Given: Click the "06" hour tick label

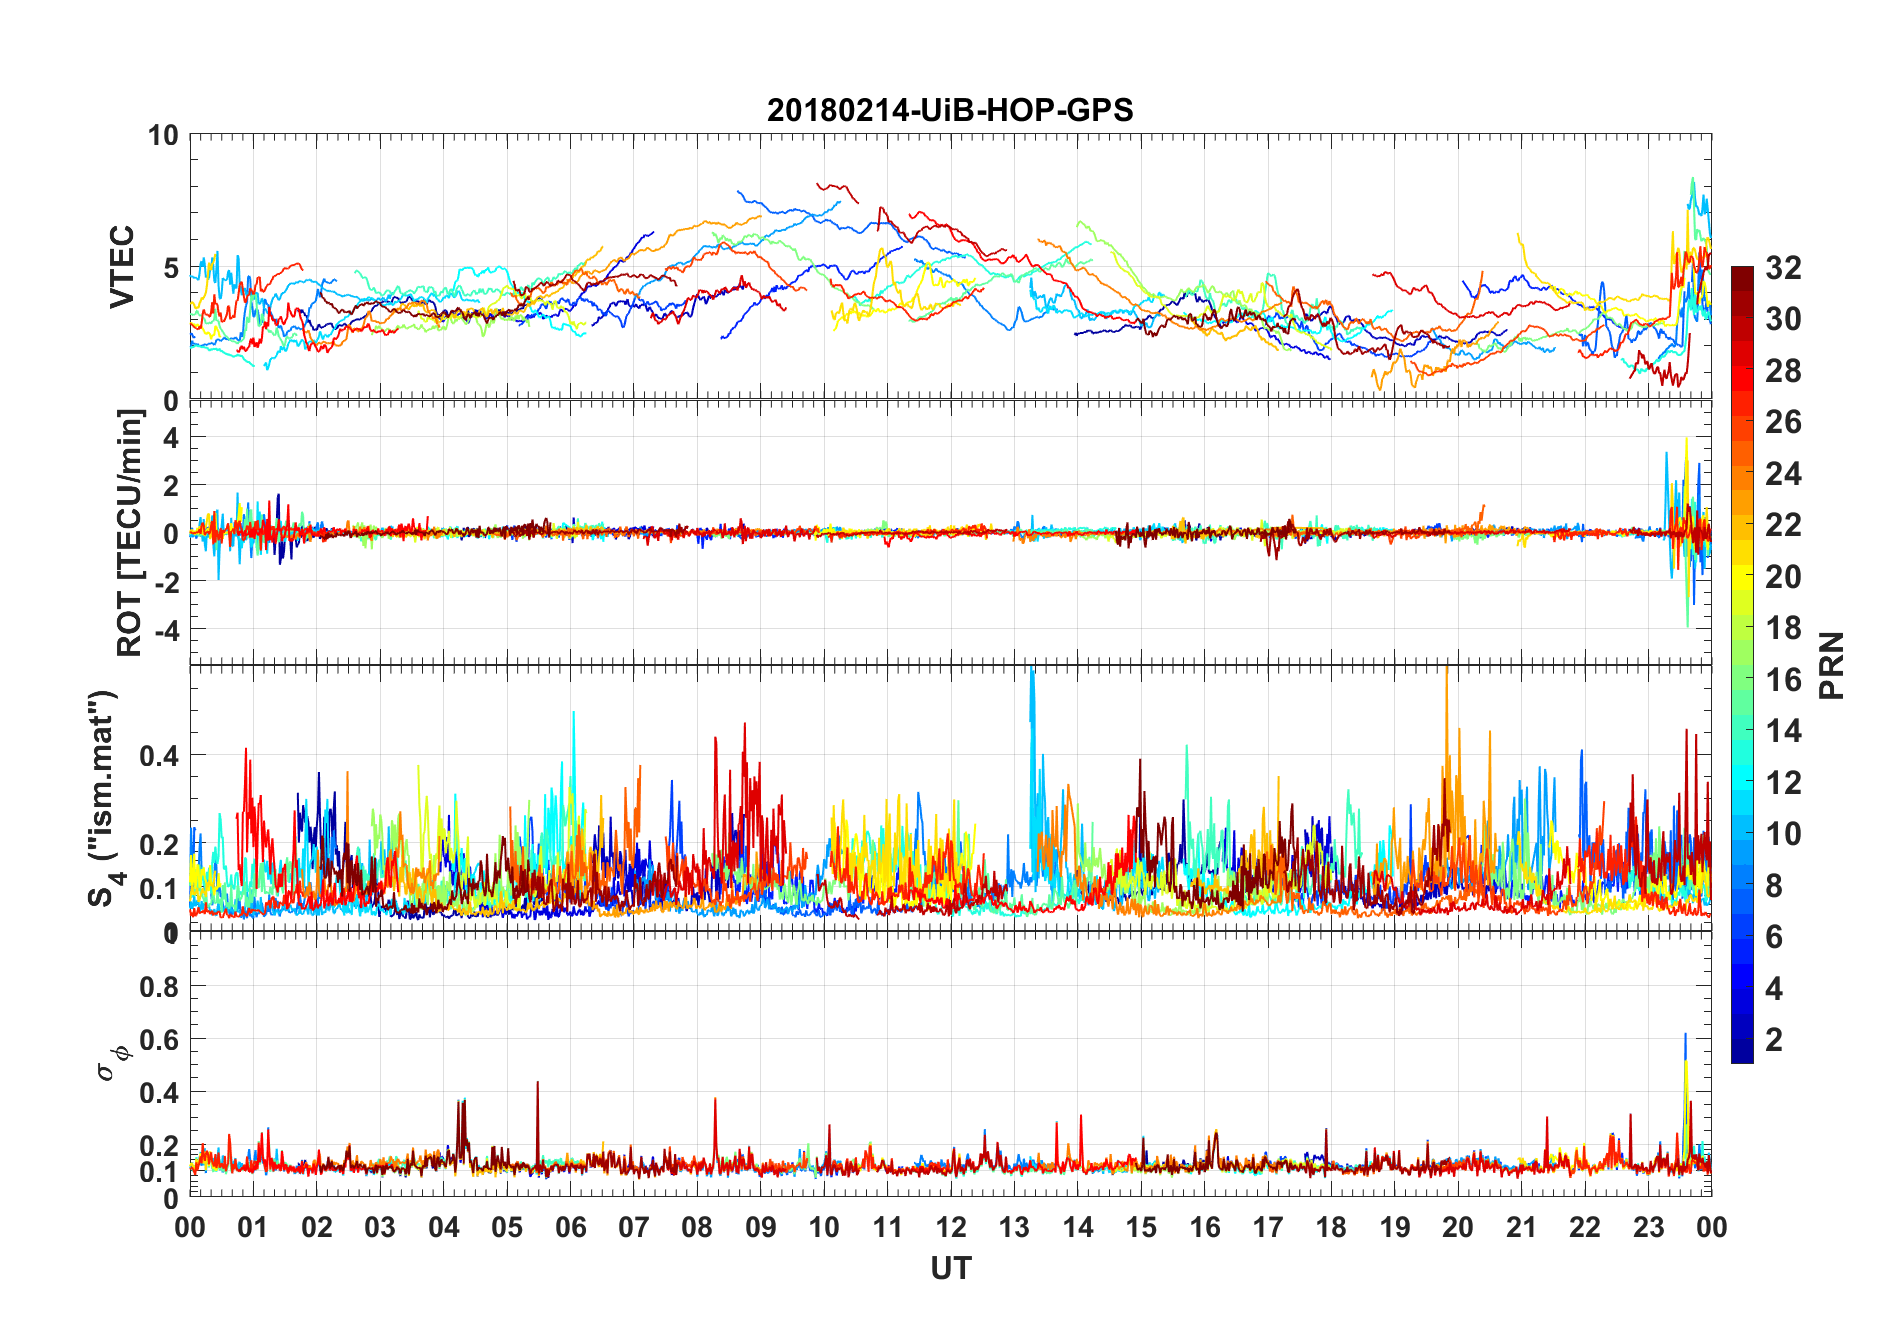Looking at the screenshot, I should tap(570, 1227).
